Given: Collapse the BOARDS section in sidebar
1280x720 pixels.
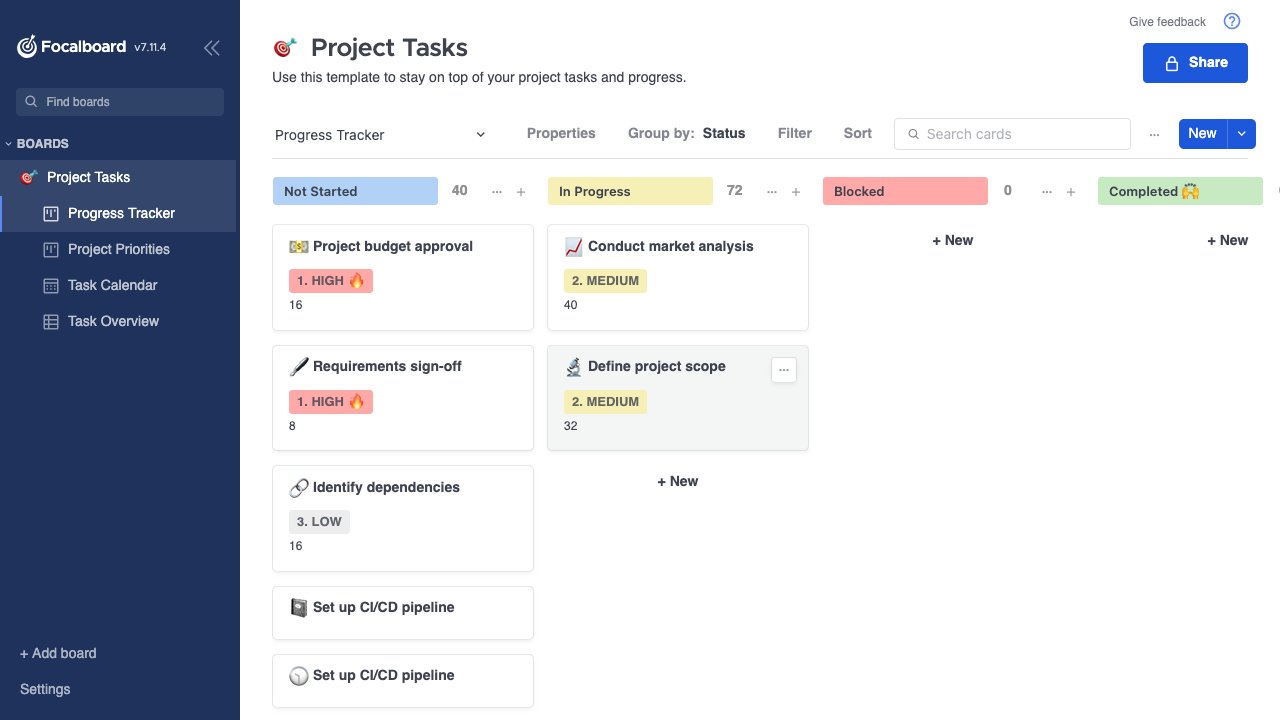Looking at the screenshot, I should 10,144.
